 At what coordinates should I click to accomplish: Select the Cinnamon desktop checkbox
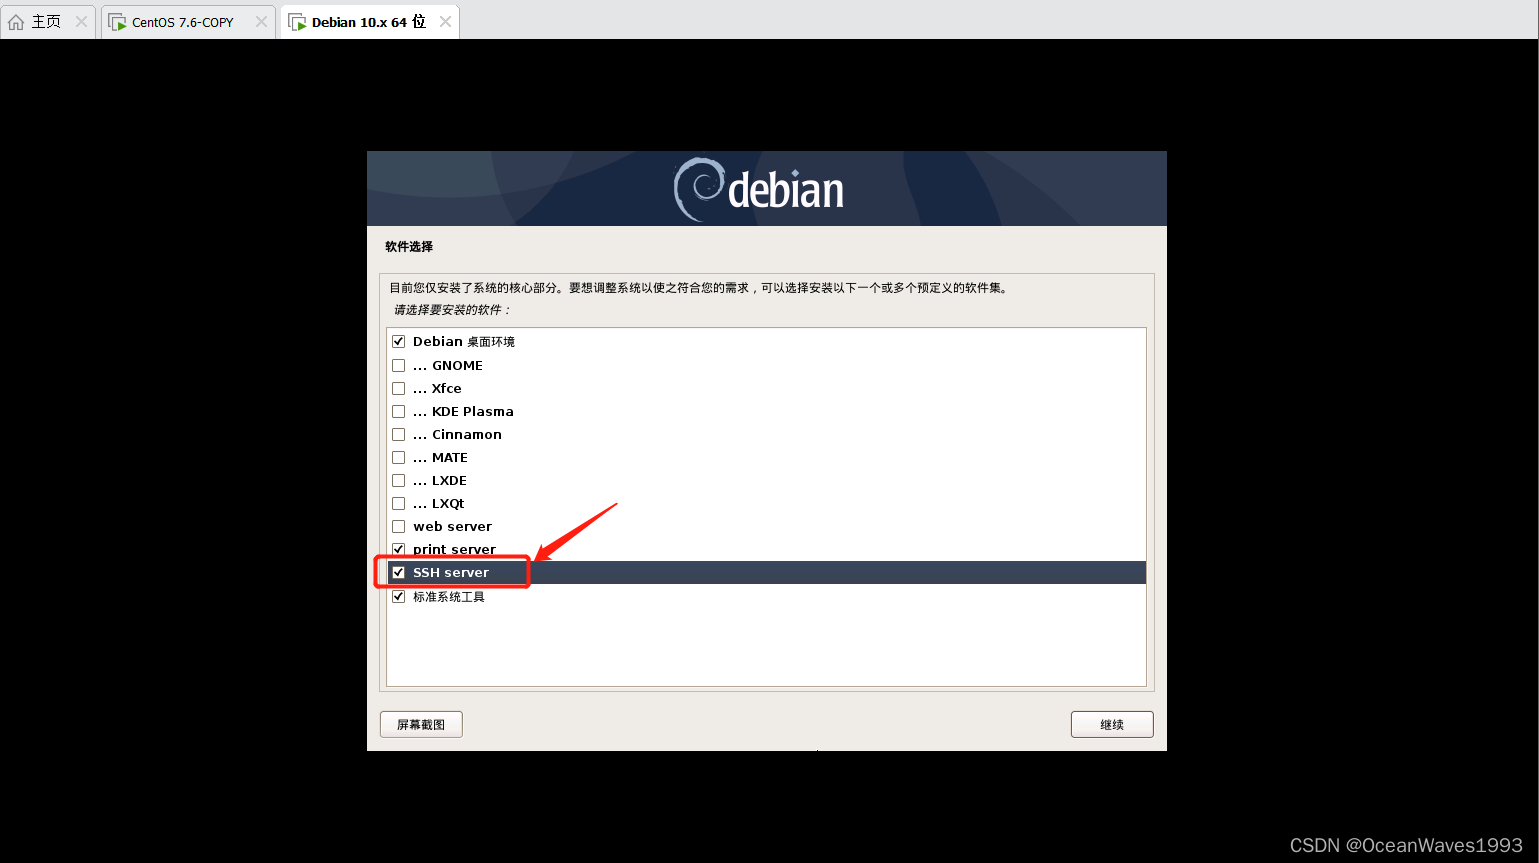pos(398,435)
